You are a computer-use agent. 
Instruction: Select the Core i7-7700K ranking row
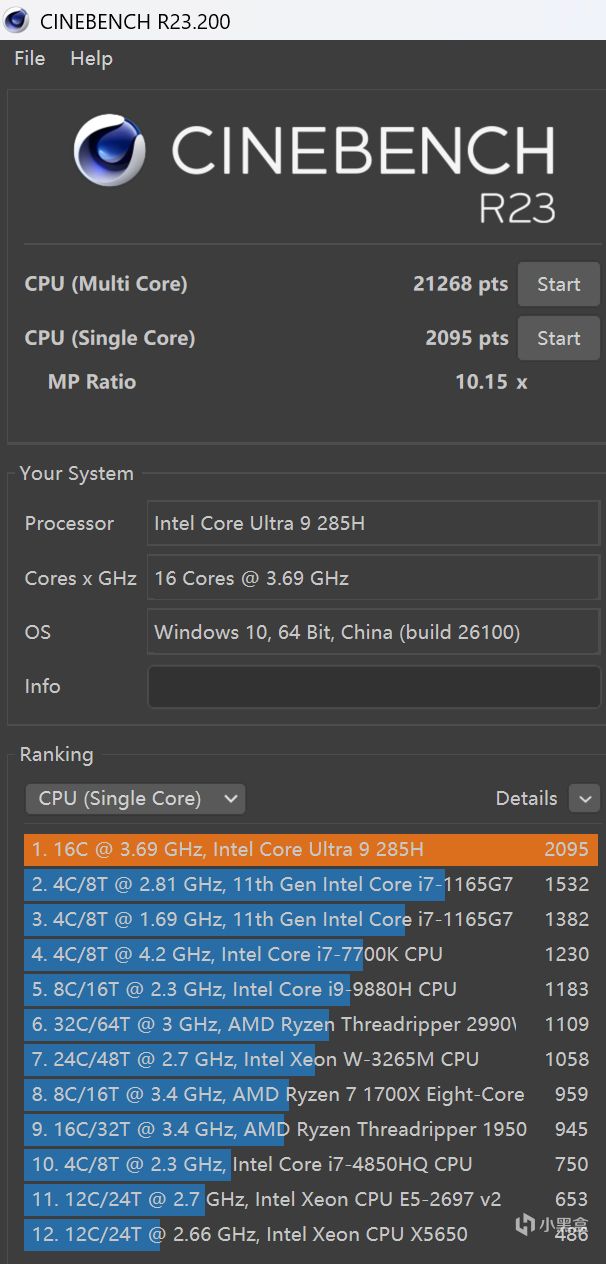tap(310, 955)
